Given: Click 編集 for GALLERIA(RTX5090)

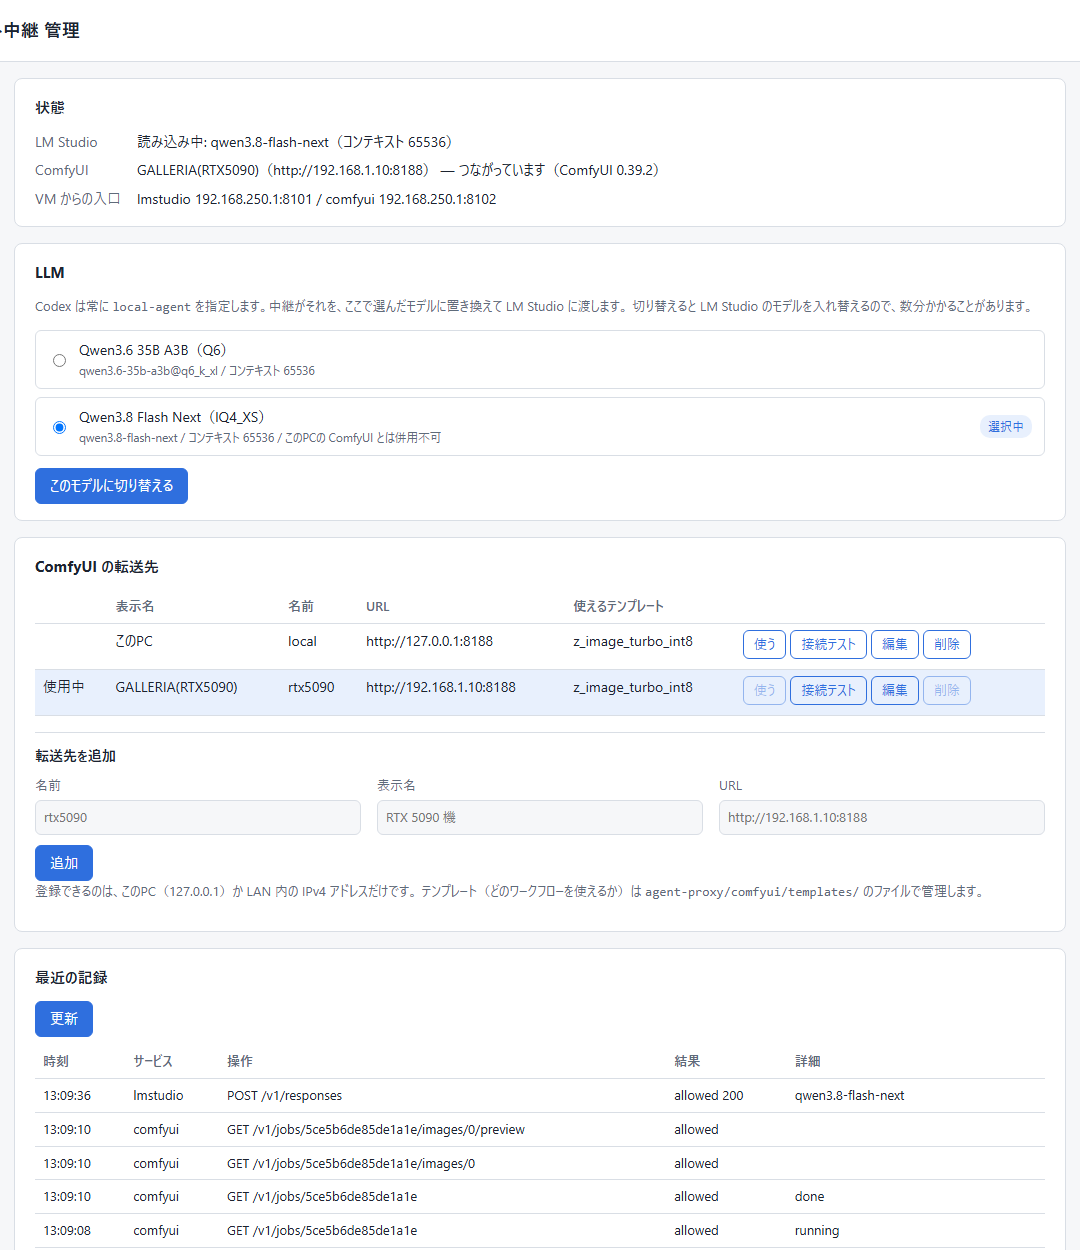Looking at the screenshot, I should (x=895, y=690).
